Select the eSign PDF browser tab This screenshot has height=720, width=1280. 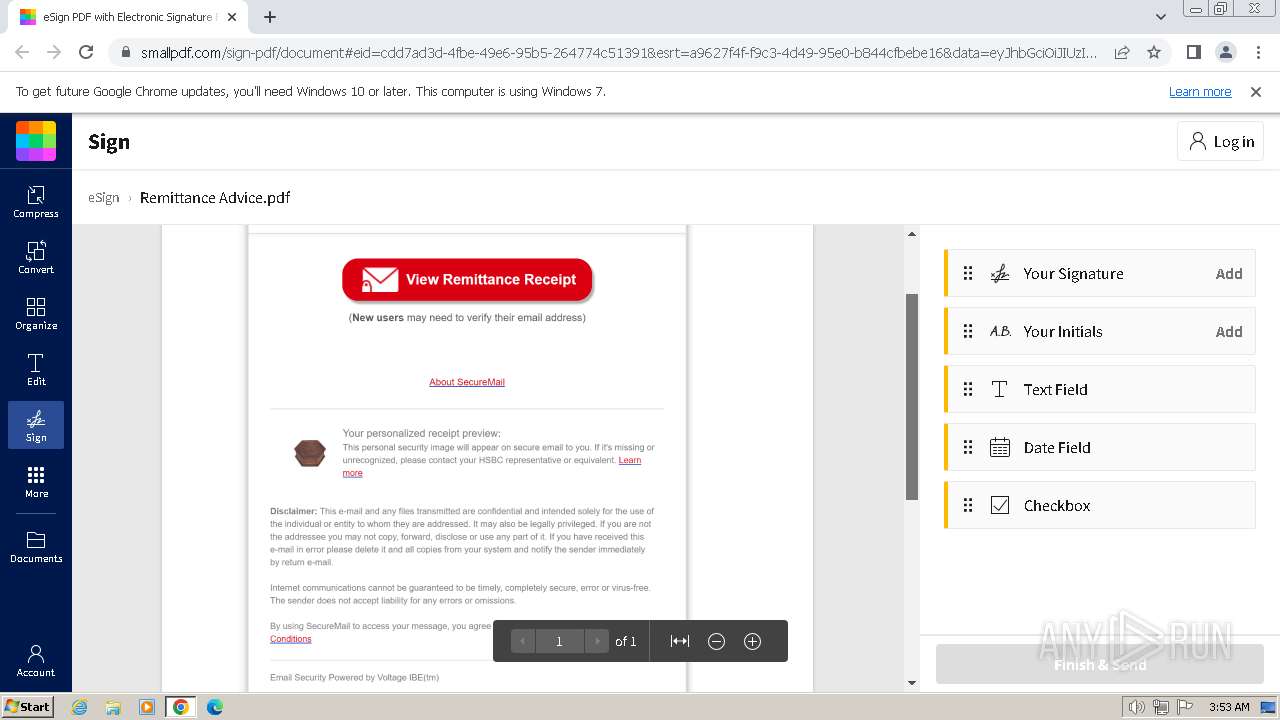(x=130, y=17)
